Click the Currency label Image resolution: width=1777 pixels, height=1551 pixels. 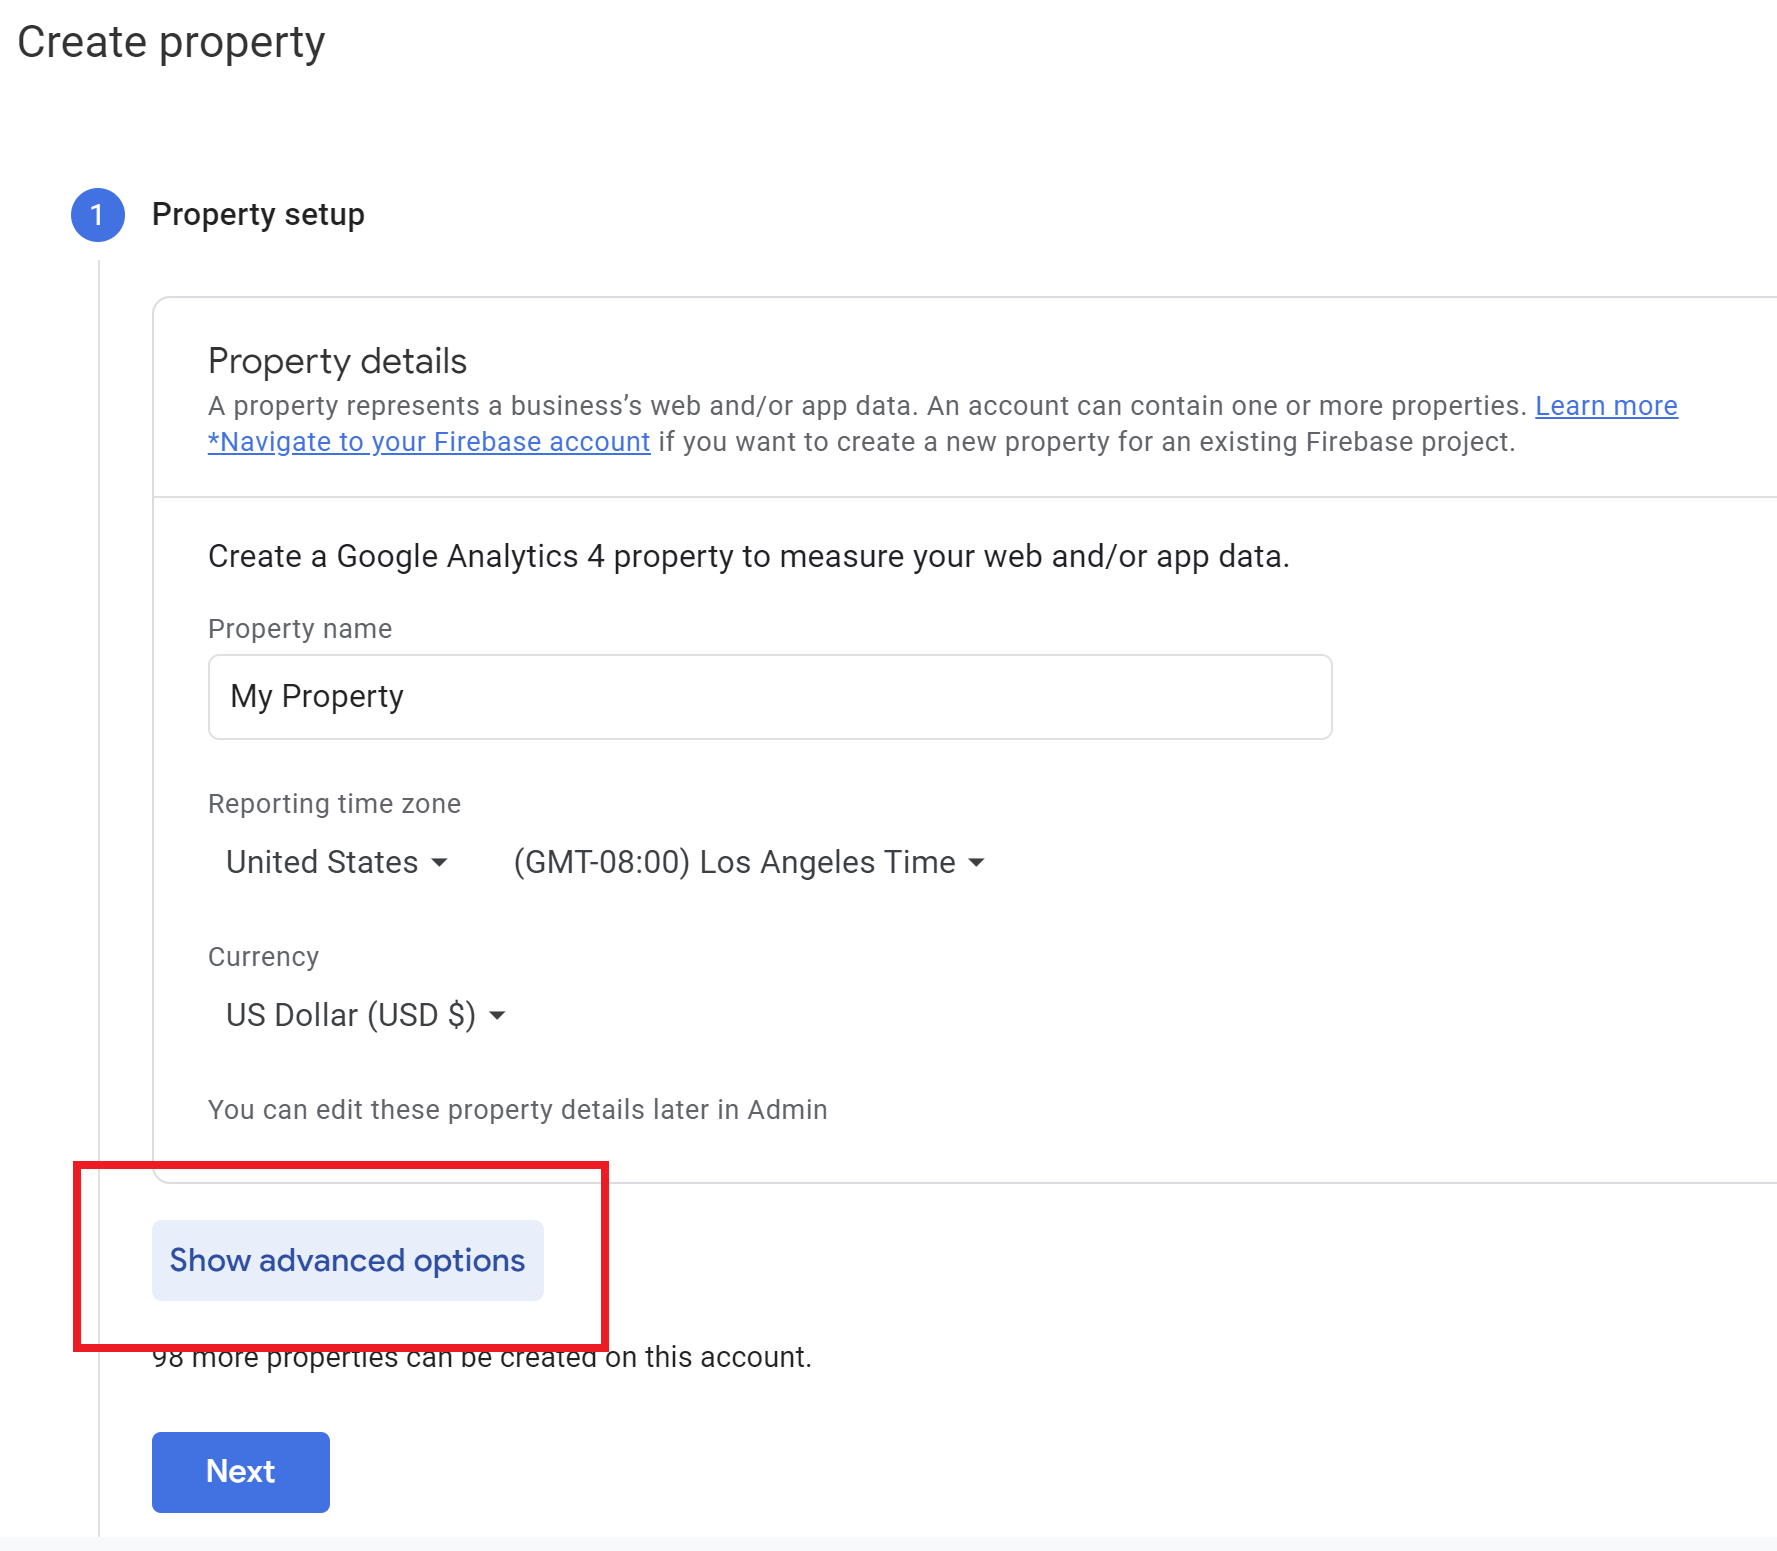point(263,957)
